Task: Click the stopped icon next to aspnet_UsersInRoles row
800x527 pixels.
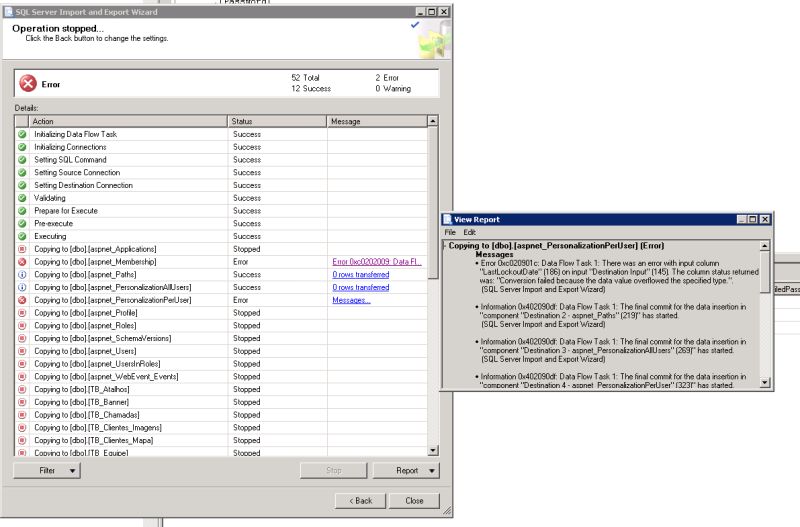Action: [x=22, y=364]
